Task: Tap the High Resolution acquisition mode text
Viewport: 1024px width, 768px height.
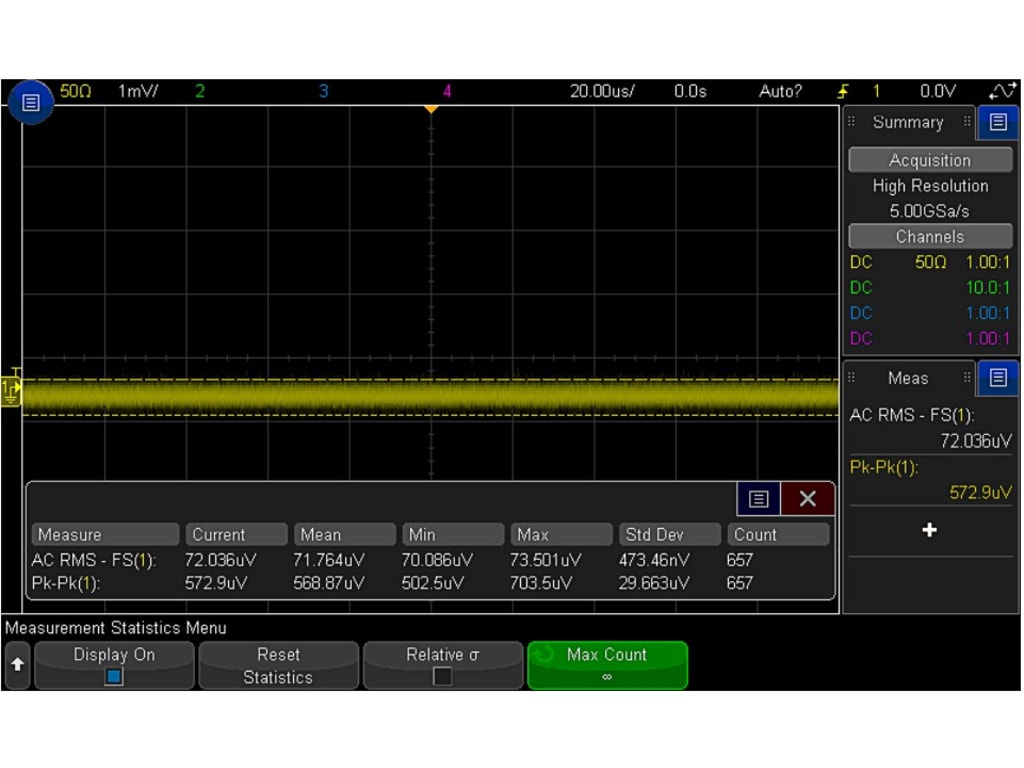Action: (930, 186)
